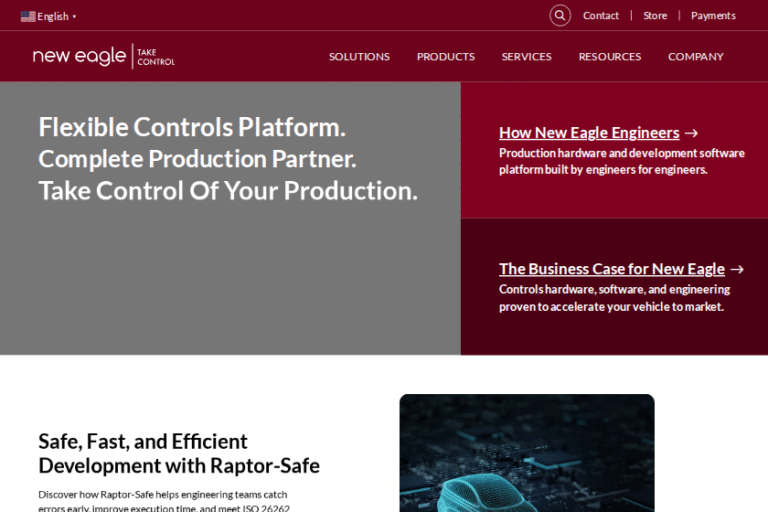This screenshot has width=768, height=512.
Task: Click arrow beside How New Eagle Engineers
Action: [691, 133]
